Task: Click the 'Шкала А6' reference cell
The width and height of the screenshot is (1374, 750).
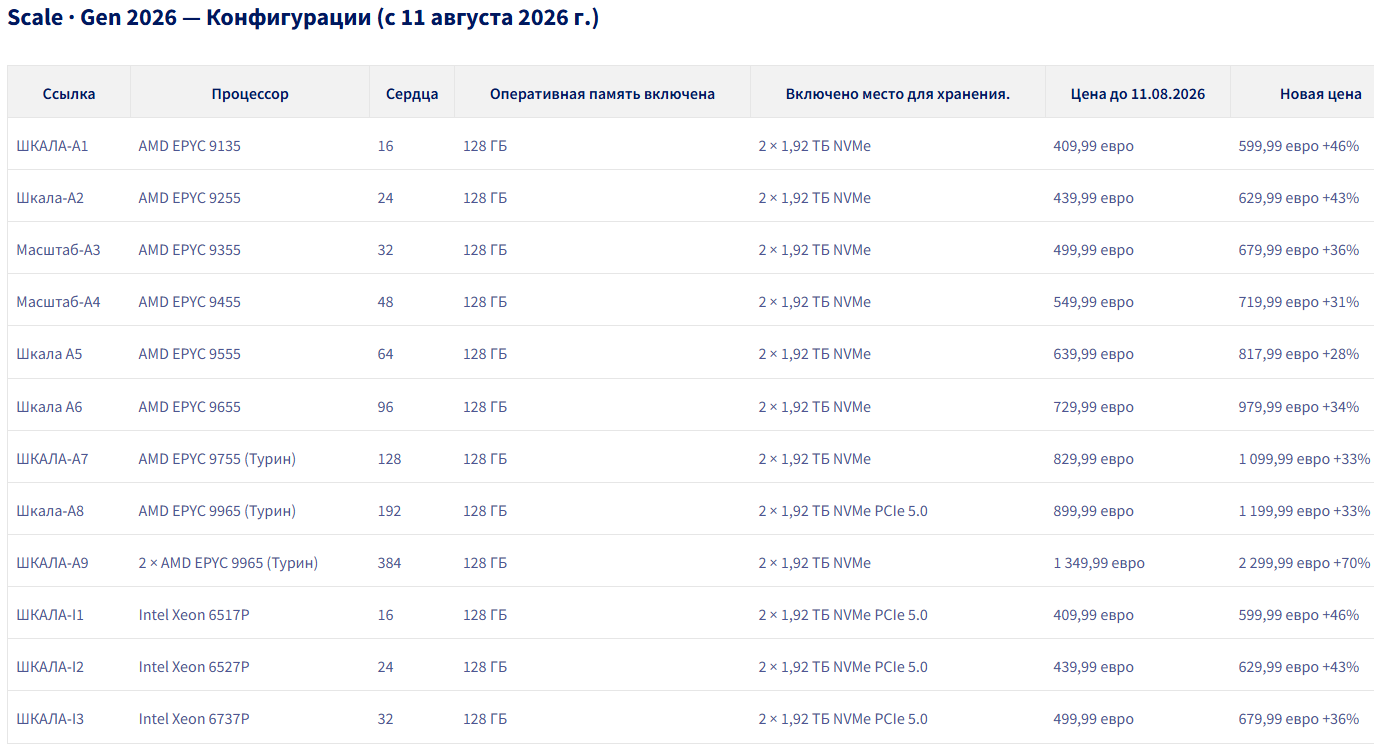Action: coord(49,407)
